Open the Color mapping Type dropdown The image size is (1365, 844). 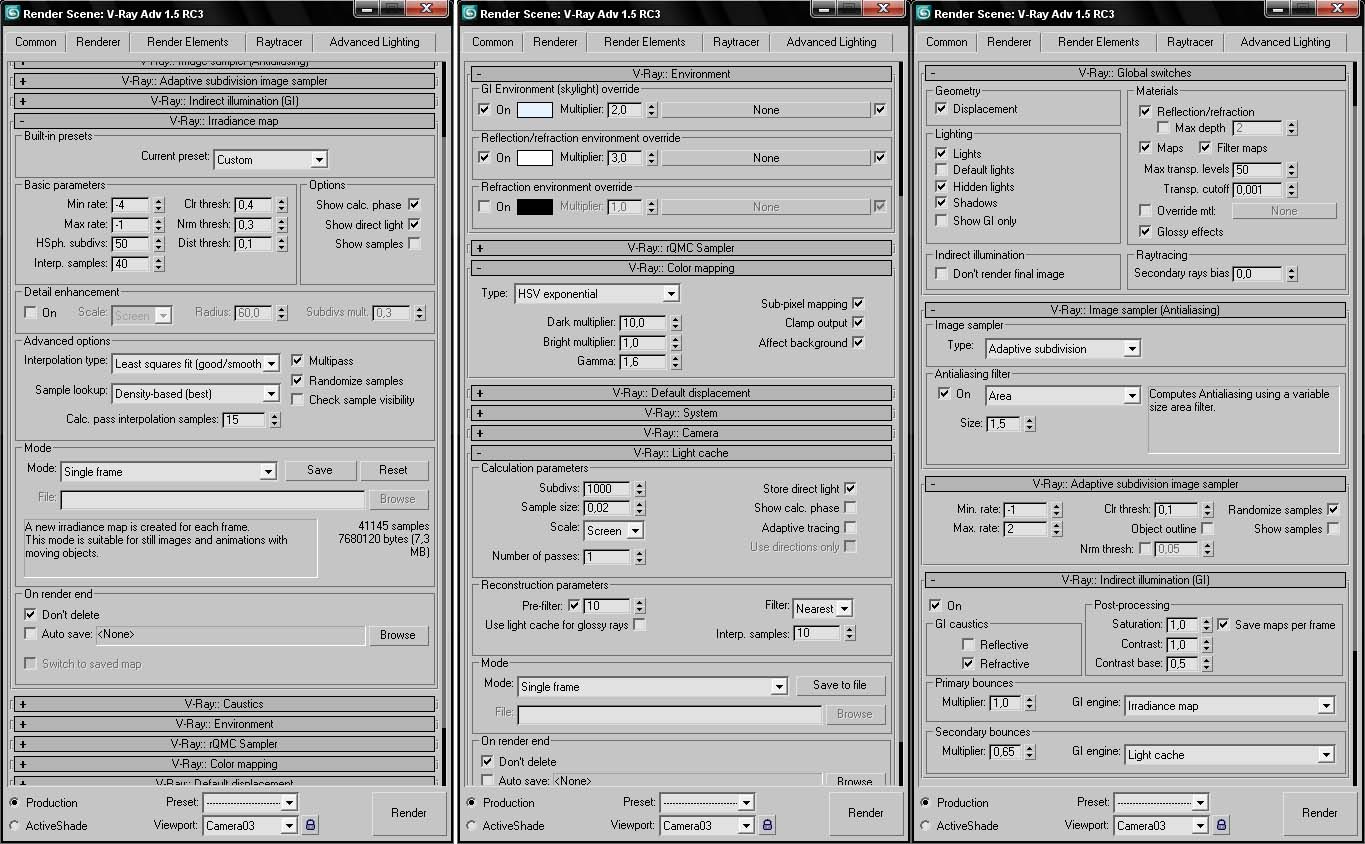[597, 293]
